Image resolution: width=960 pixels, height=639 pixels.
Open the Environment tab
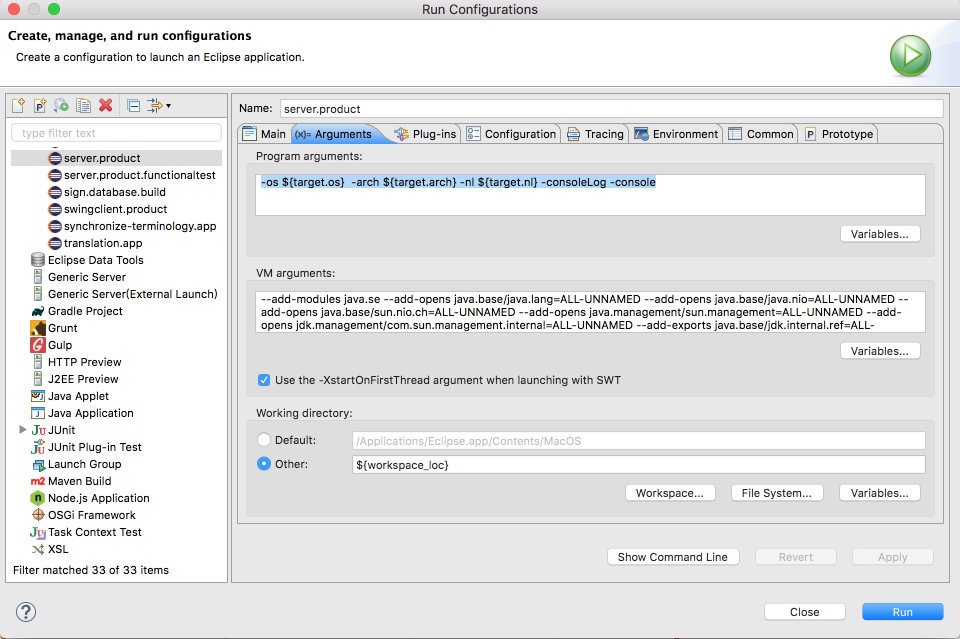(x=676, y=134)
